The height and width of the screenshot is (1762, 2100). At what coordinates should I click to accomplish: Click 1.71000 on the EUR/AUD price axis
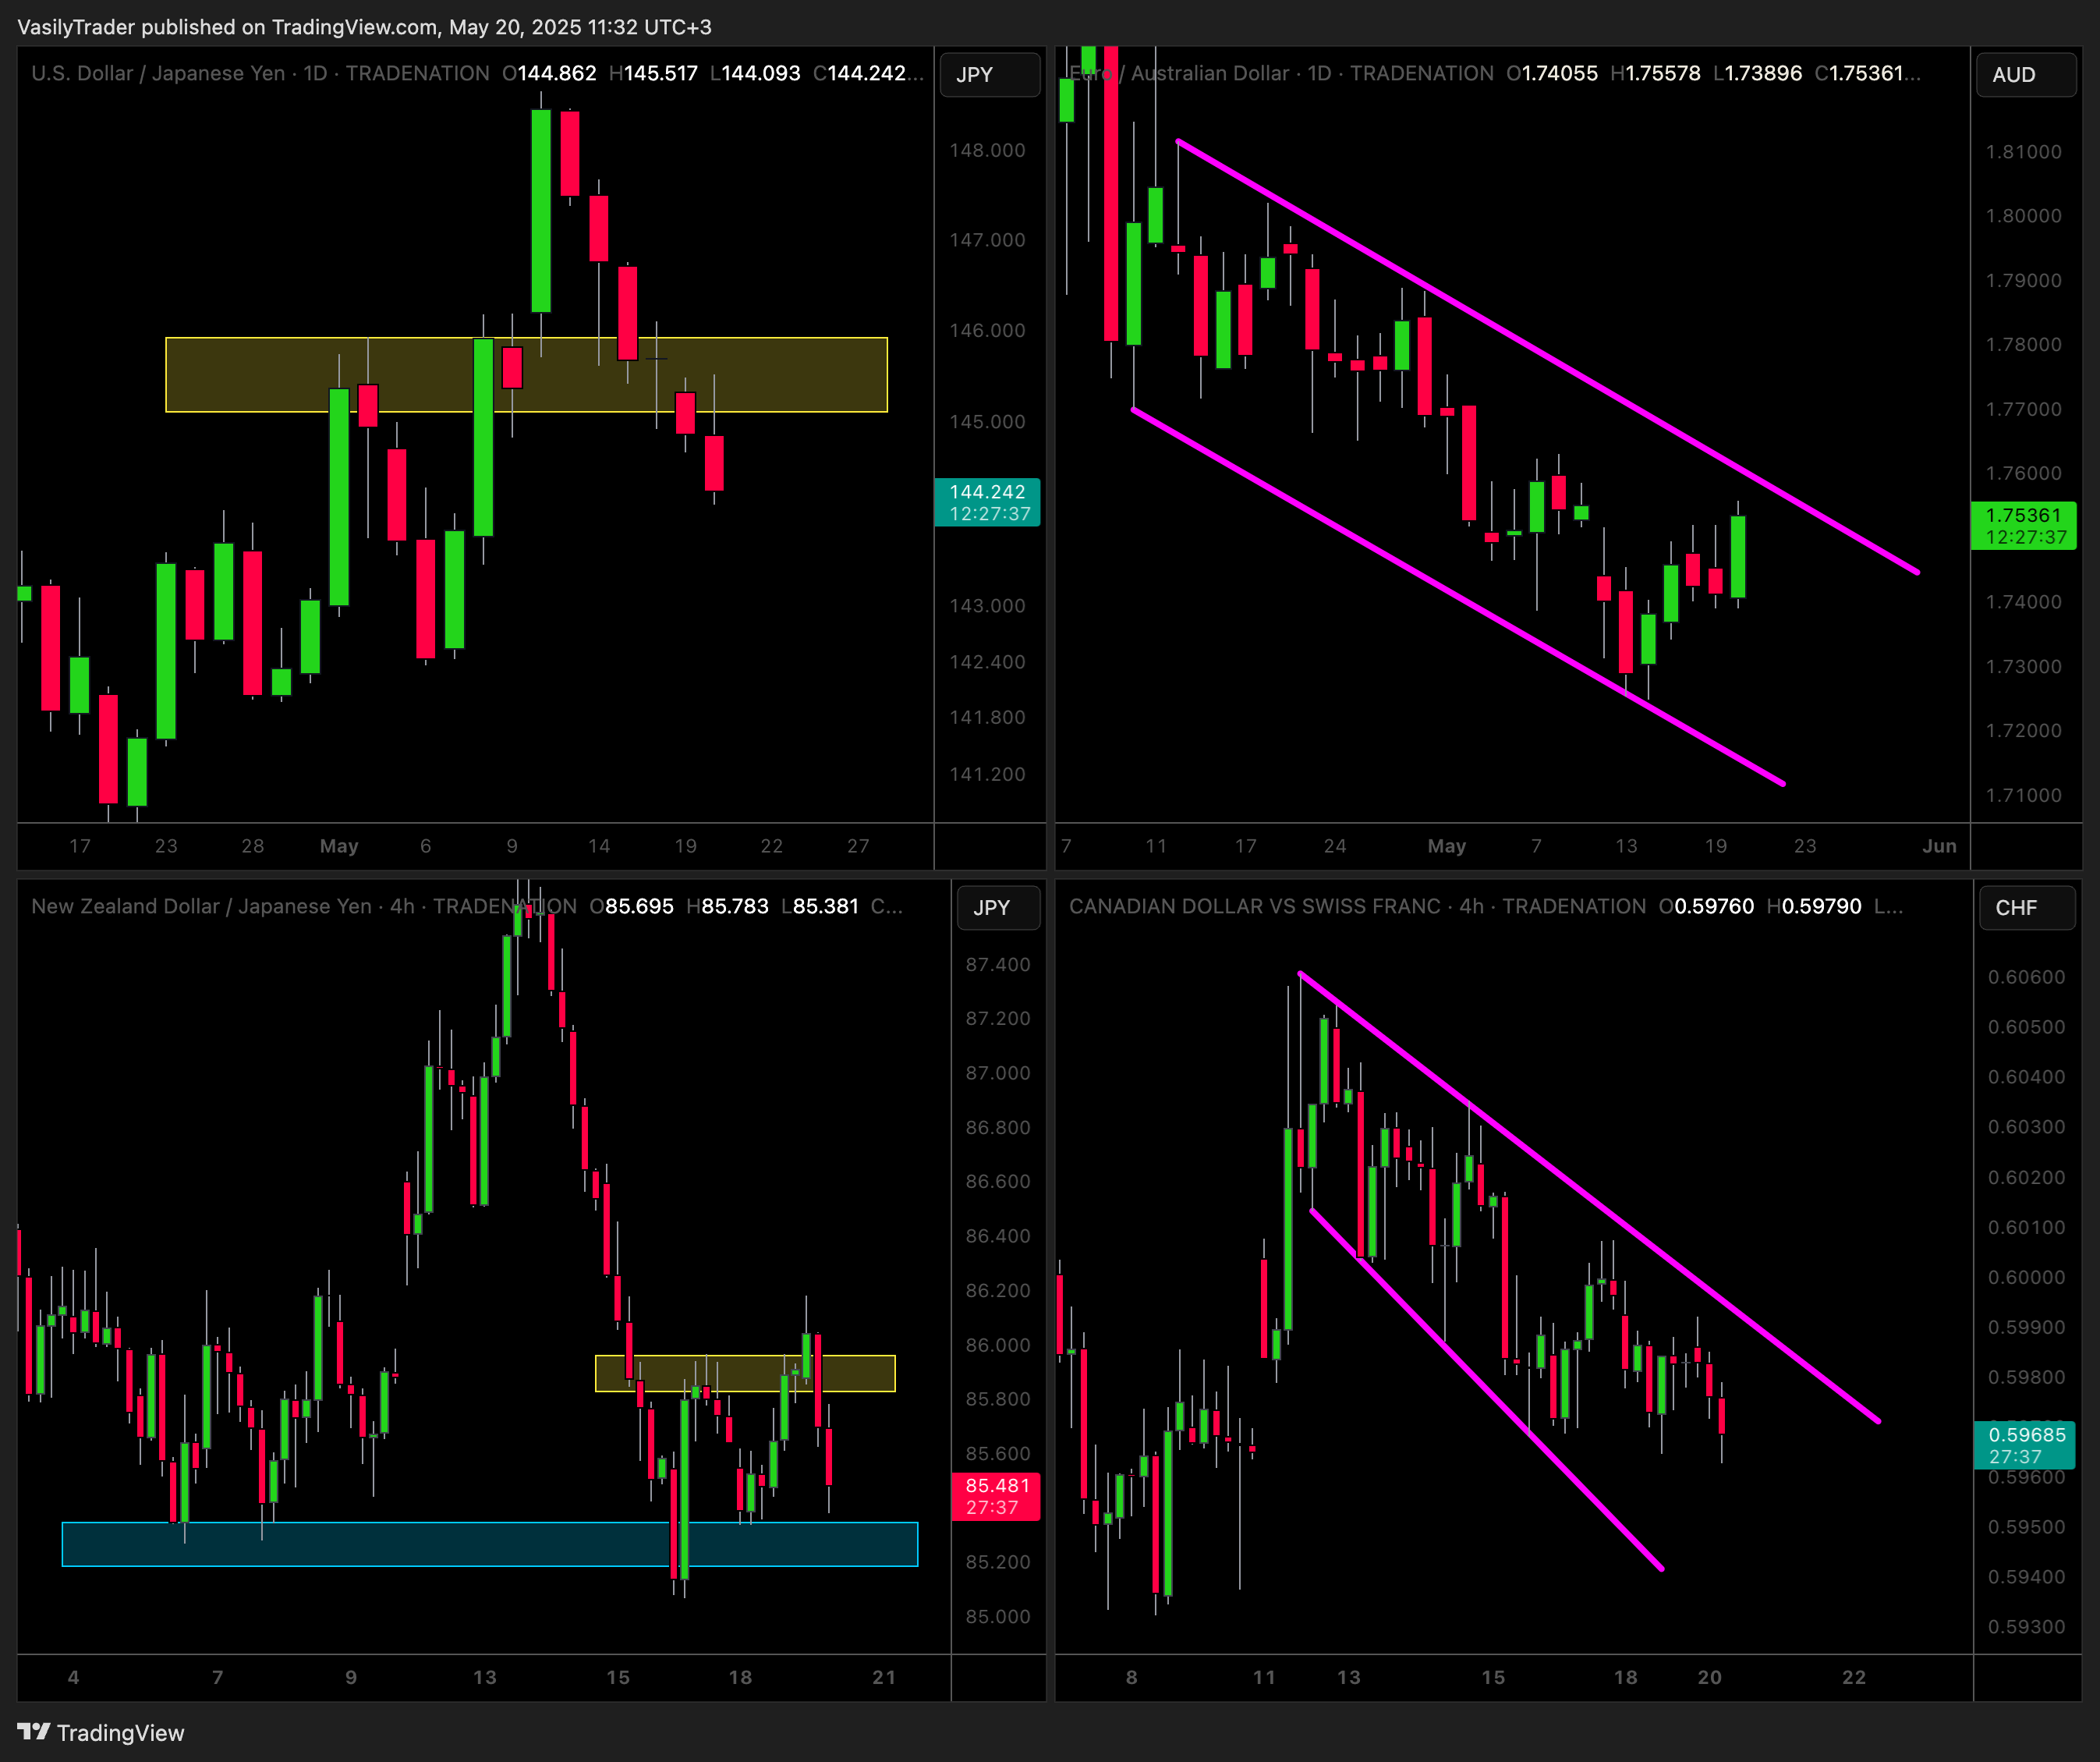(2023, 795)
